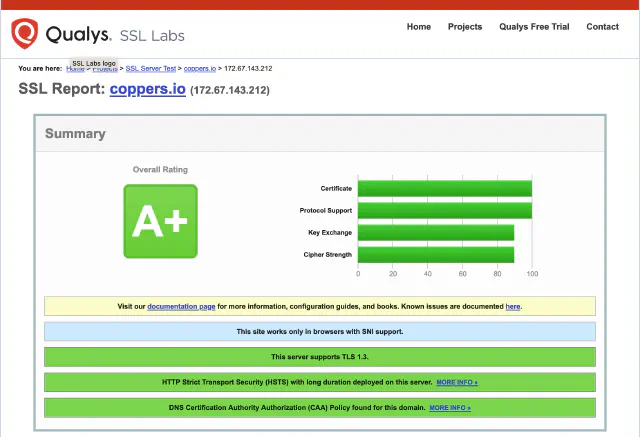Click the 'Protocol Support' chart label
Image resolution: width=640 pixels, height=437 pixels.
(325, 211)
